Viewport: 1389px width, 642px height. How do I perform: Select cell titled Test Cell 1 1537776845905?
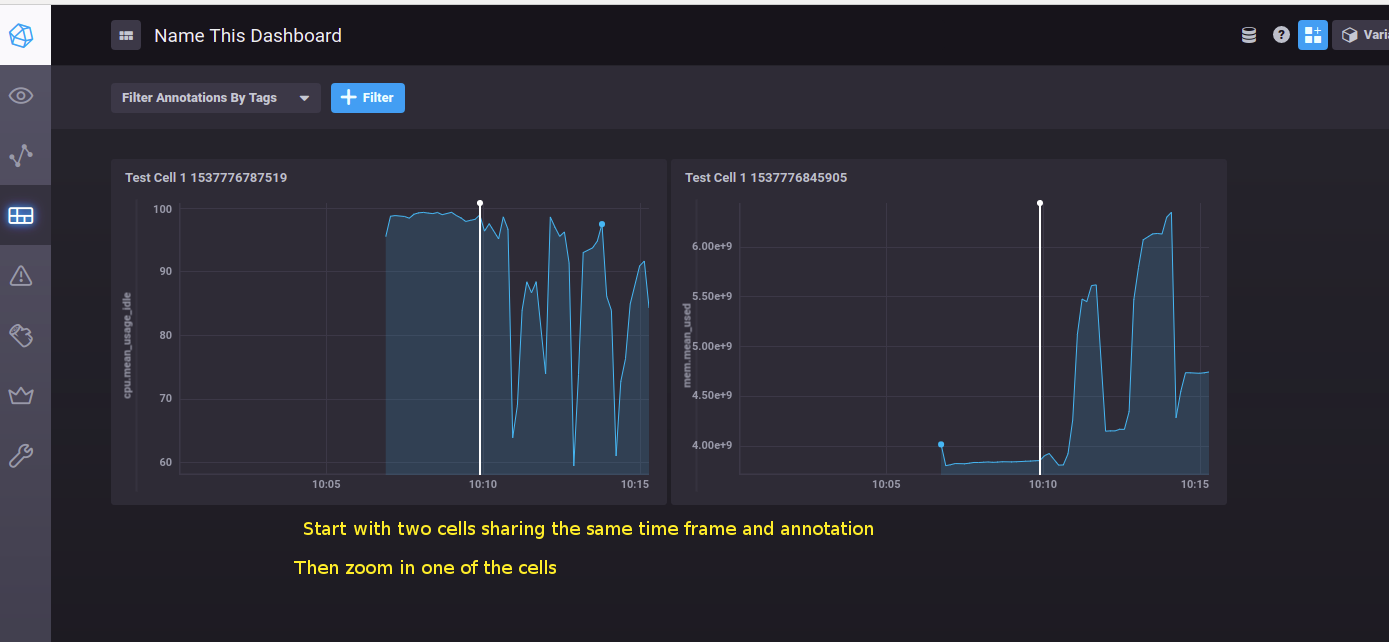(765, 177)
